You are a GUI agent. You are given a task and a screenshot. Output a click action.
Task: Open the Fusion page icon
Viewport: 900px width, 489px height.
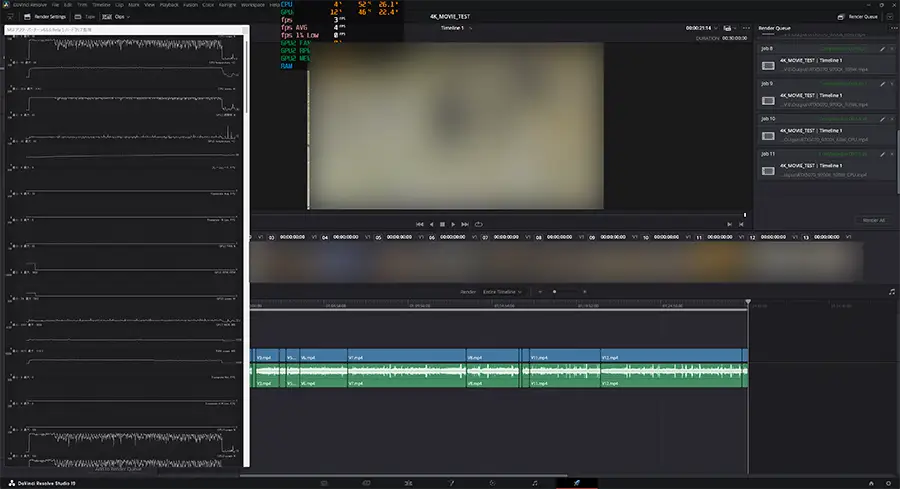[x=451, y=483]
